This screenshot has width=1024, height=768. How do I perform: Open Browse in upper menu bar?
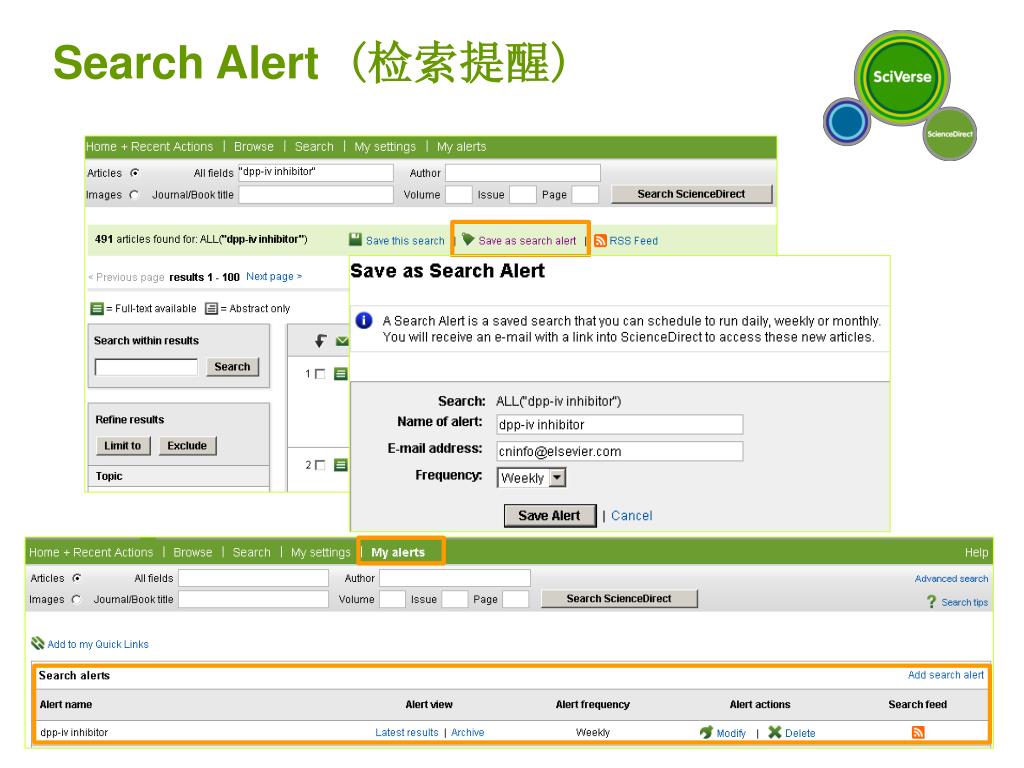pos(253,146)
